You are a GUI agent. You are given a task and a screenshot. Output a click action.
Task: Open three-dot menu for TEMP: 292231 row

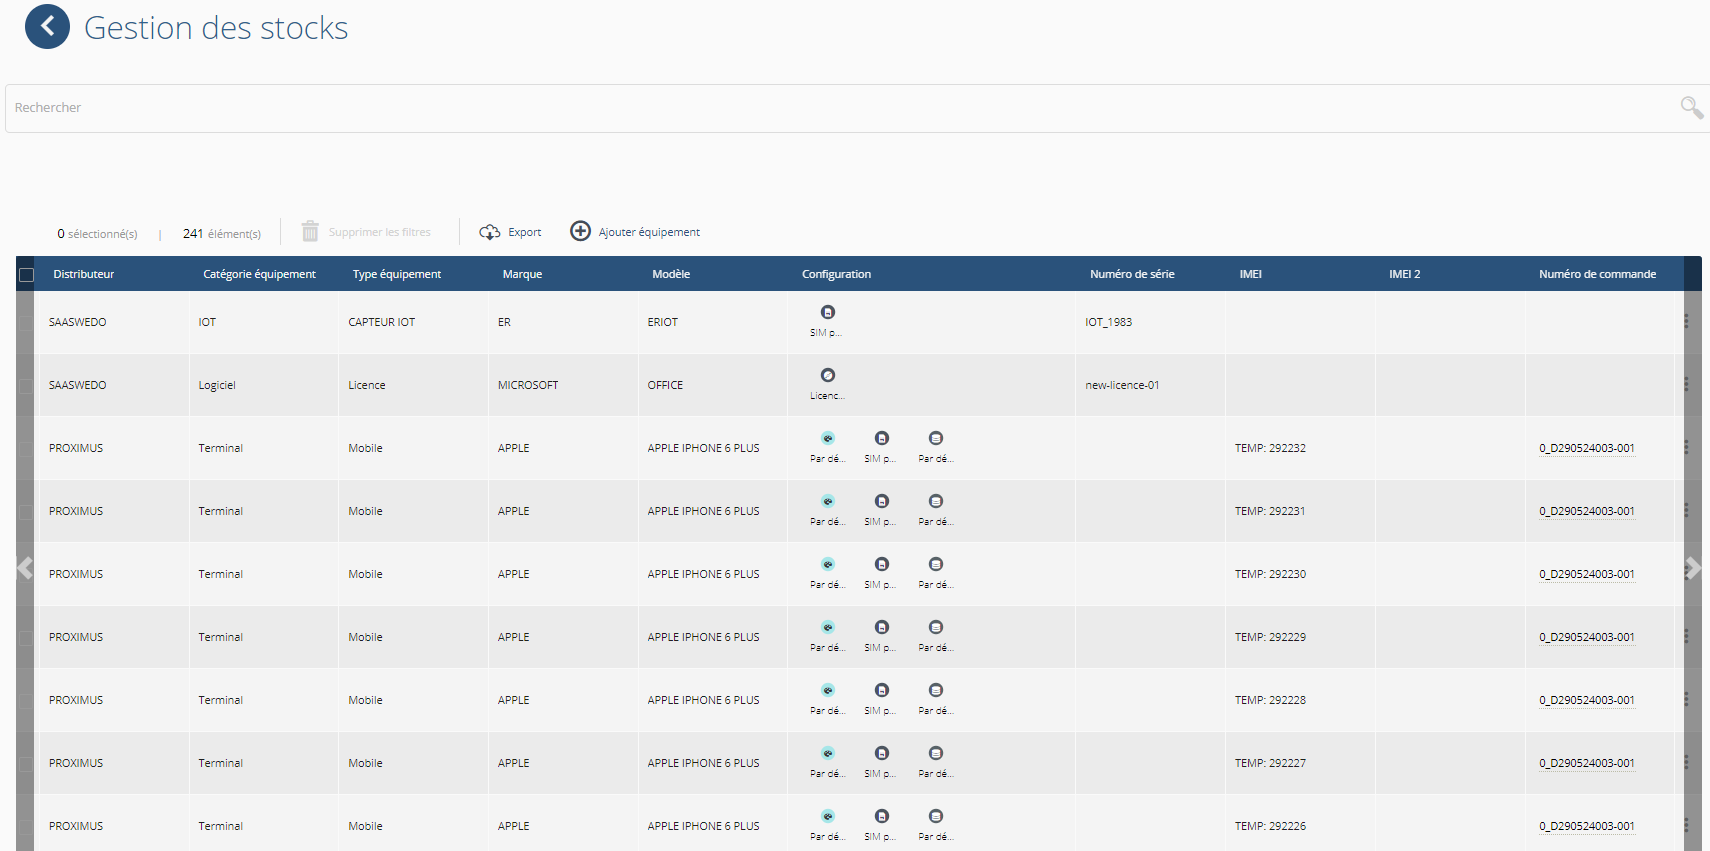coord(1686,510)
